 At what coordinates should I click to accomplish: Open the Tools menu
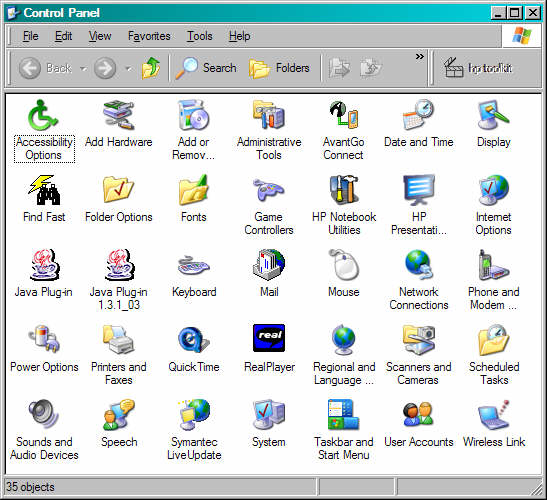coord(200,36)
